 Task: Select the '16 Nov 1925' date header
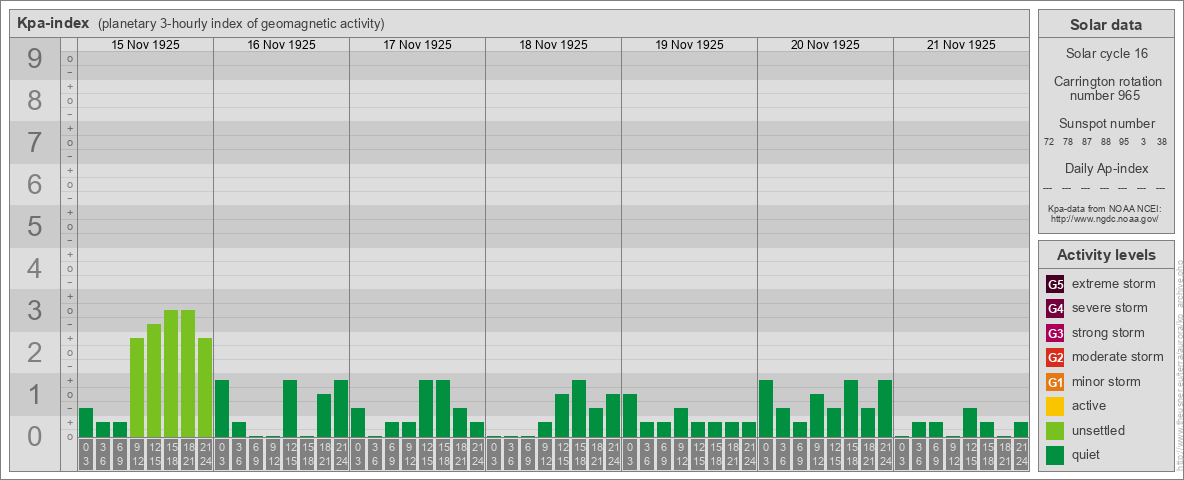pos(282,45)
